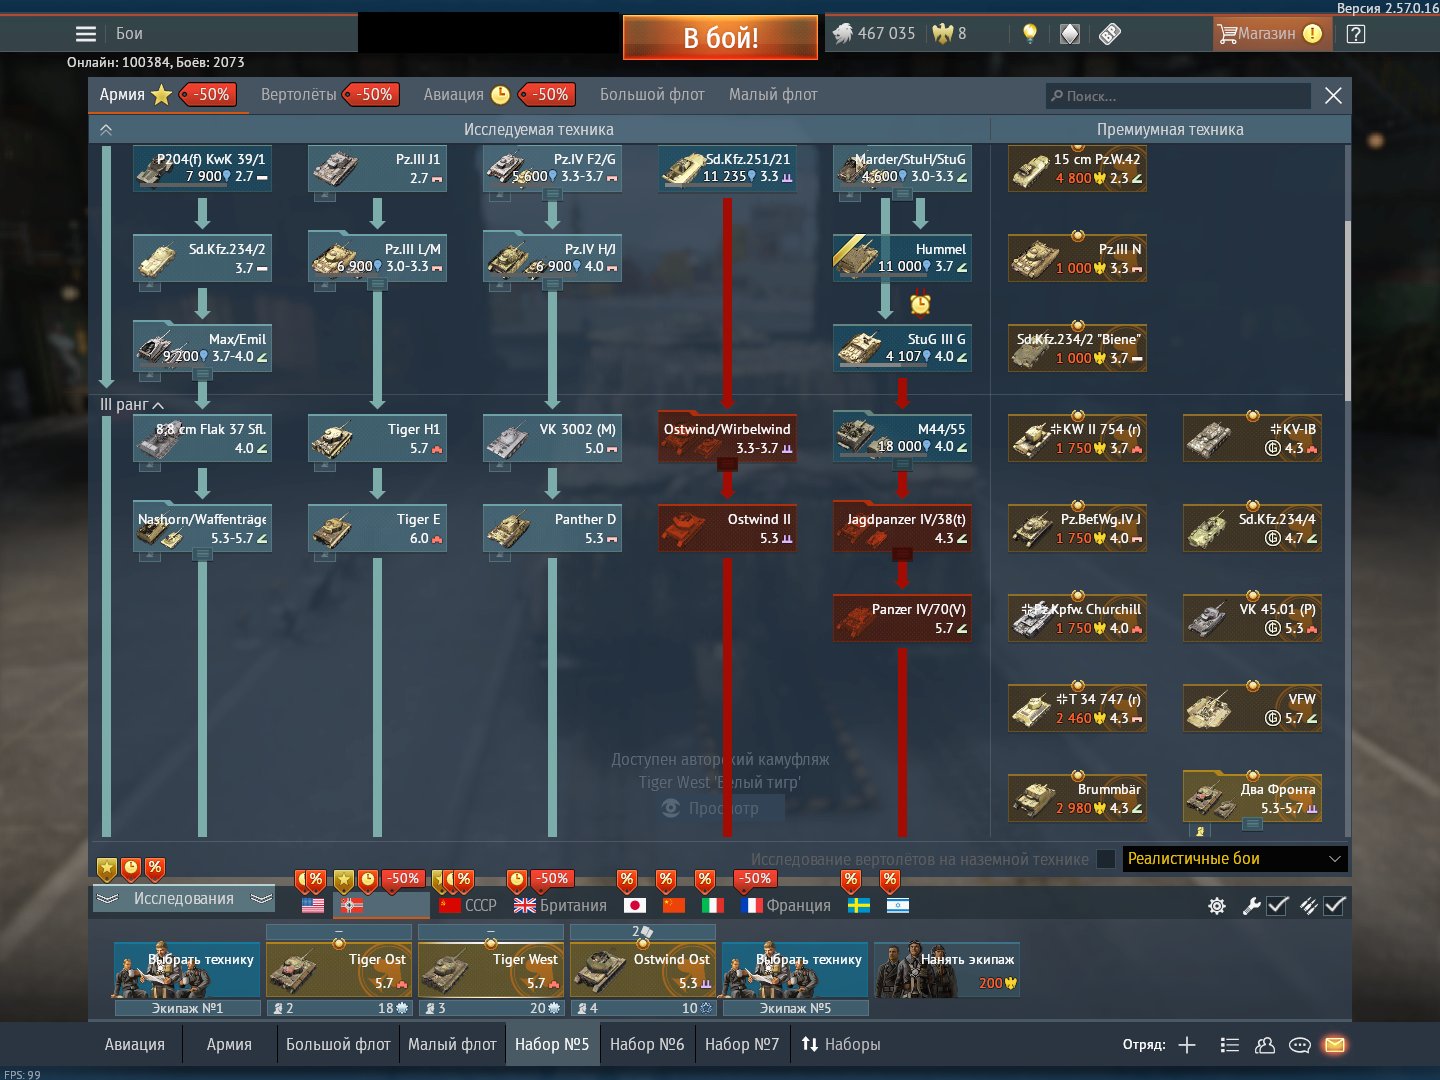Click the Поиск search field
The width and height of the screenshot is (1440, 1080).
tap(1178, 96)
